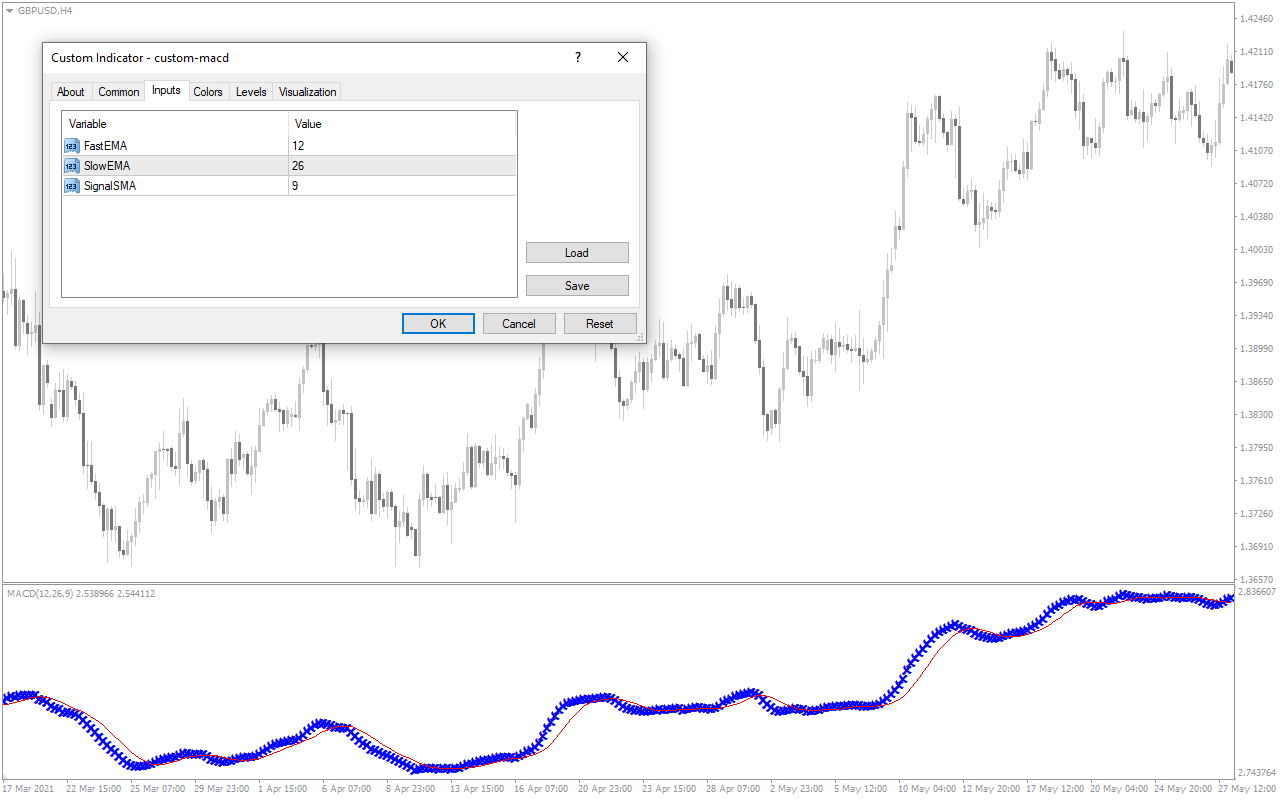The image size is (1280, 800).
Task: Click the 10 May 04:00 time label
Action: (x=929, y=789)
